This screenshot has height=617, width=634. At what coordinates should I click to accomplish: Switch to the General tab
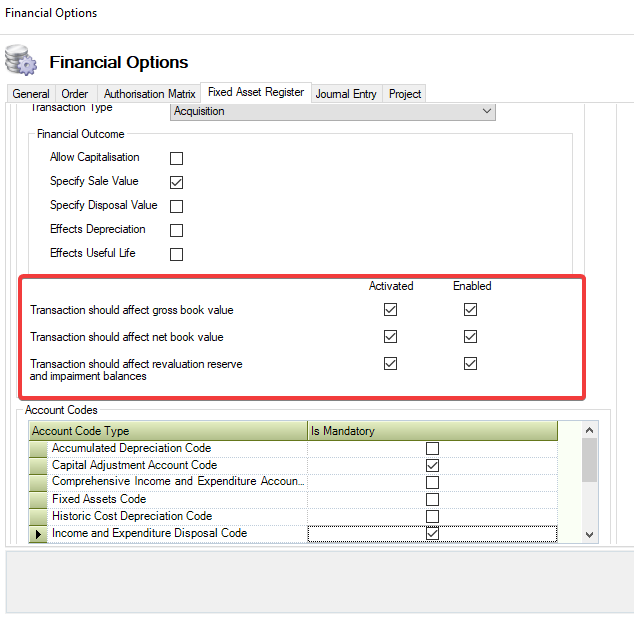31,94
